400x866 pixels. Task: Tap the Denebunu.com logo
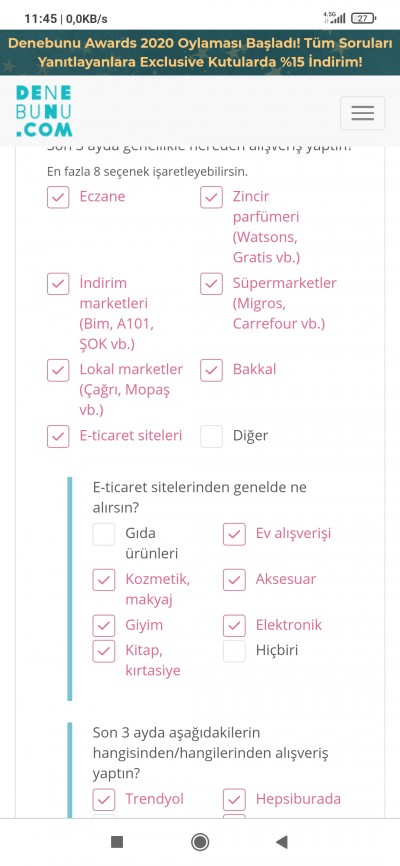coord(44,111)
